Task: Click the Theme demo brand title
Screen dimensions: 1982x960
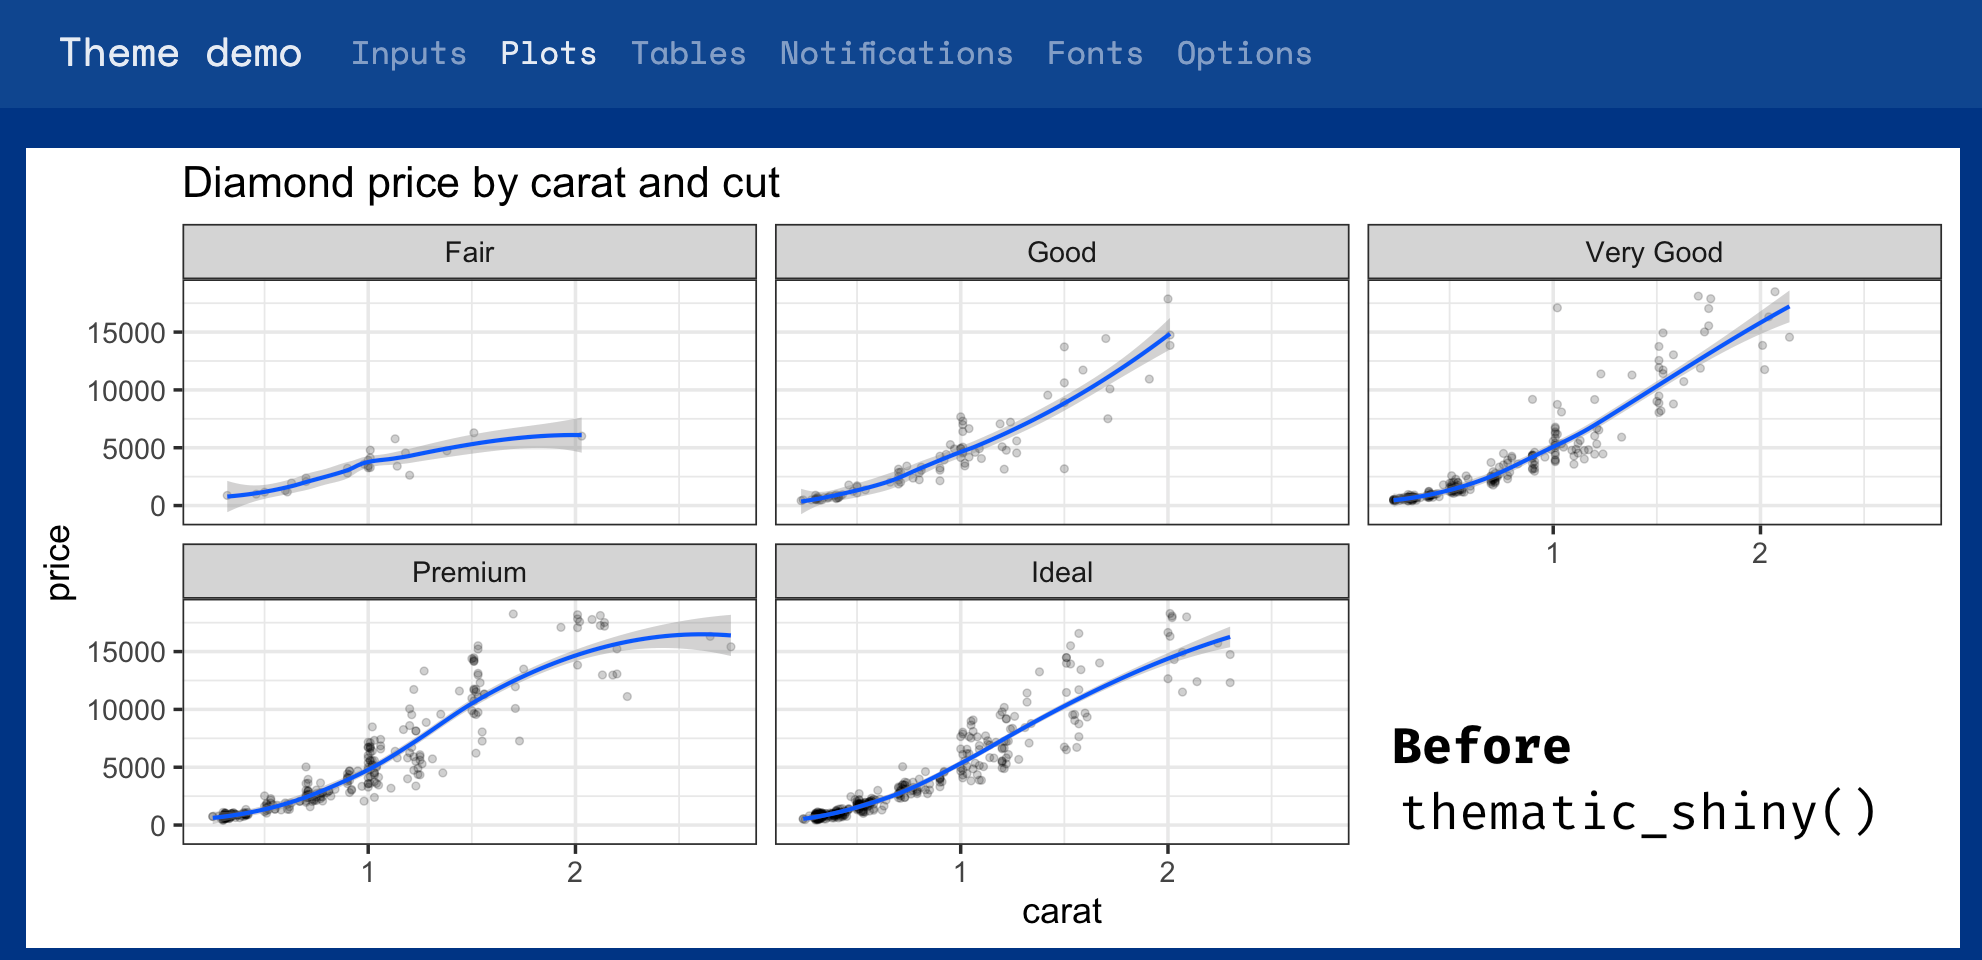Action: pos(180,52)
